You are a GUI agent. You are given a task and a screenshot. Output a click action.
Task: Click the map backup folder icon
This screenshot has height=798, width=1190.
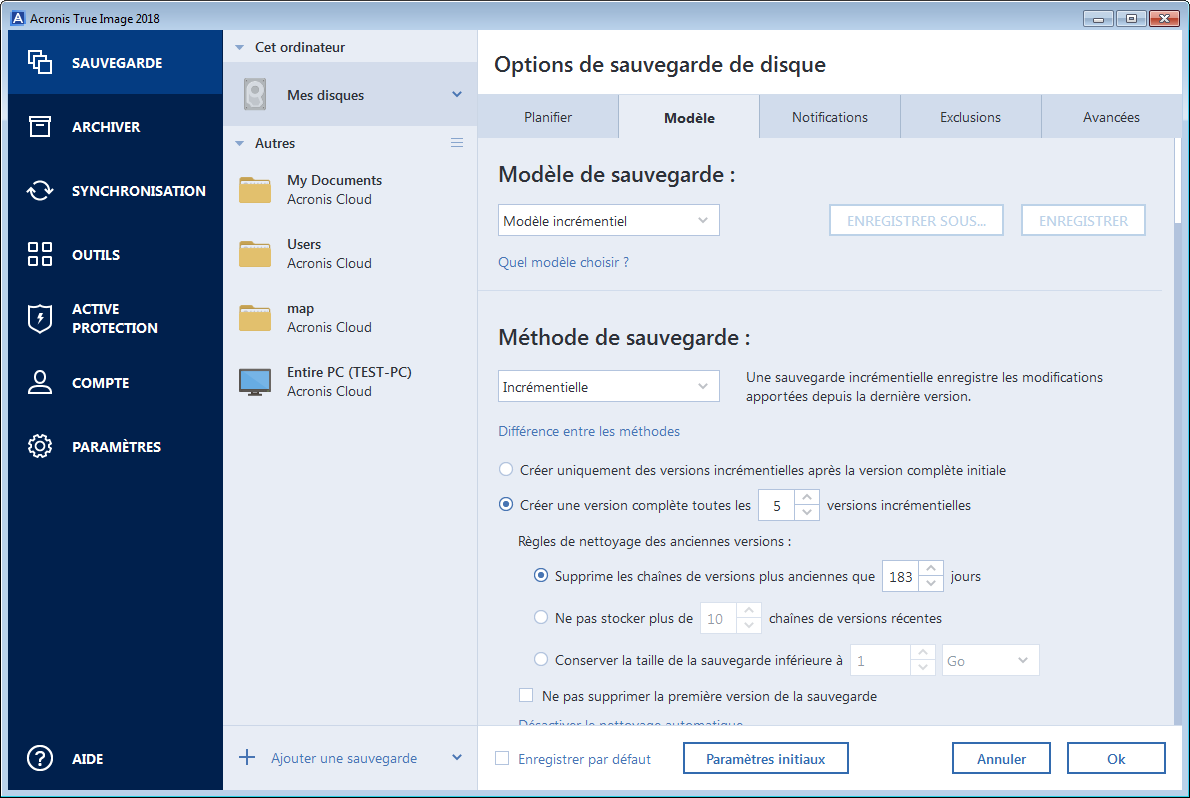(x=255, y=317)
